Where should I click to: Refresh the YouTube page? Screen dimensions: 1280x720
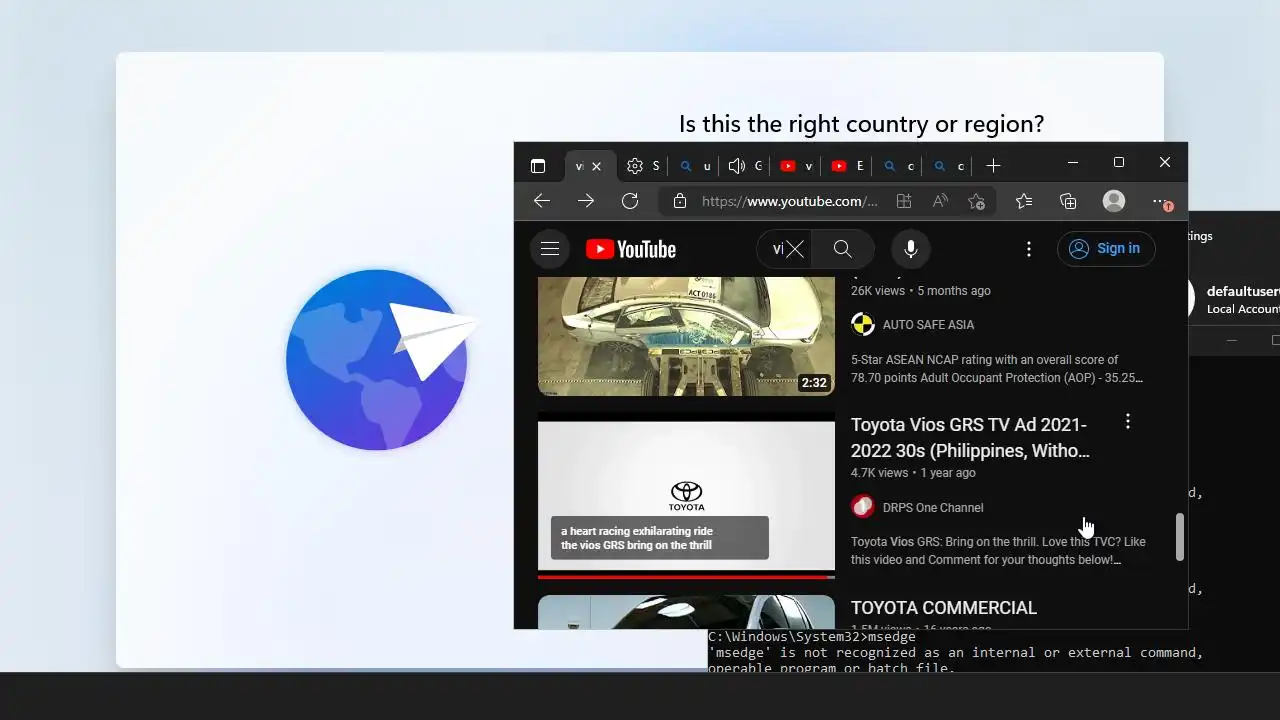pos(630,201)
